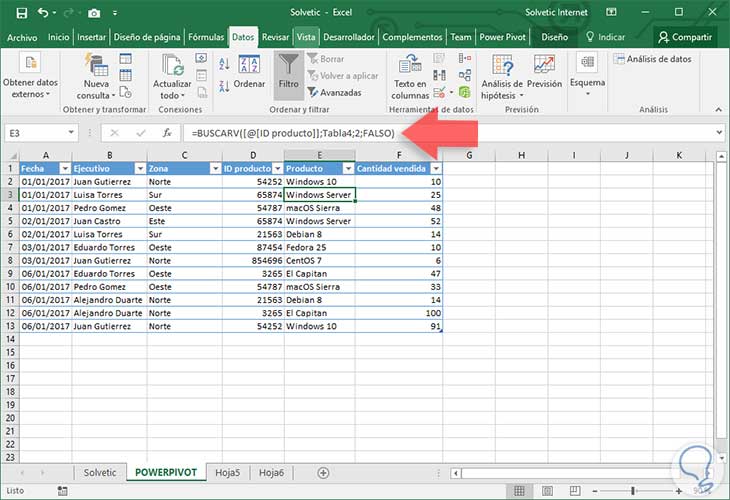Click the Compartir share button
The height and width of the screenshot is (500, 730).
pos(685,37)
